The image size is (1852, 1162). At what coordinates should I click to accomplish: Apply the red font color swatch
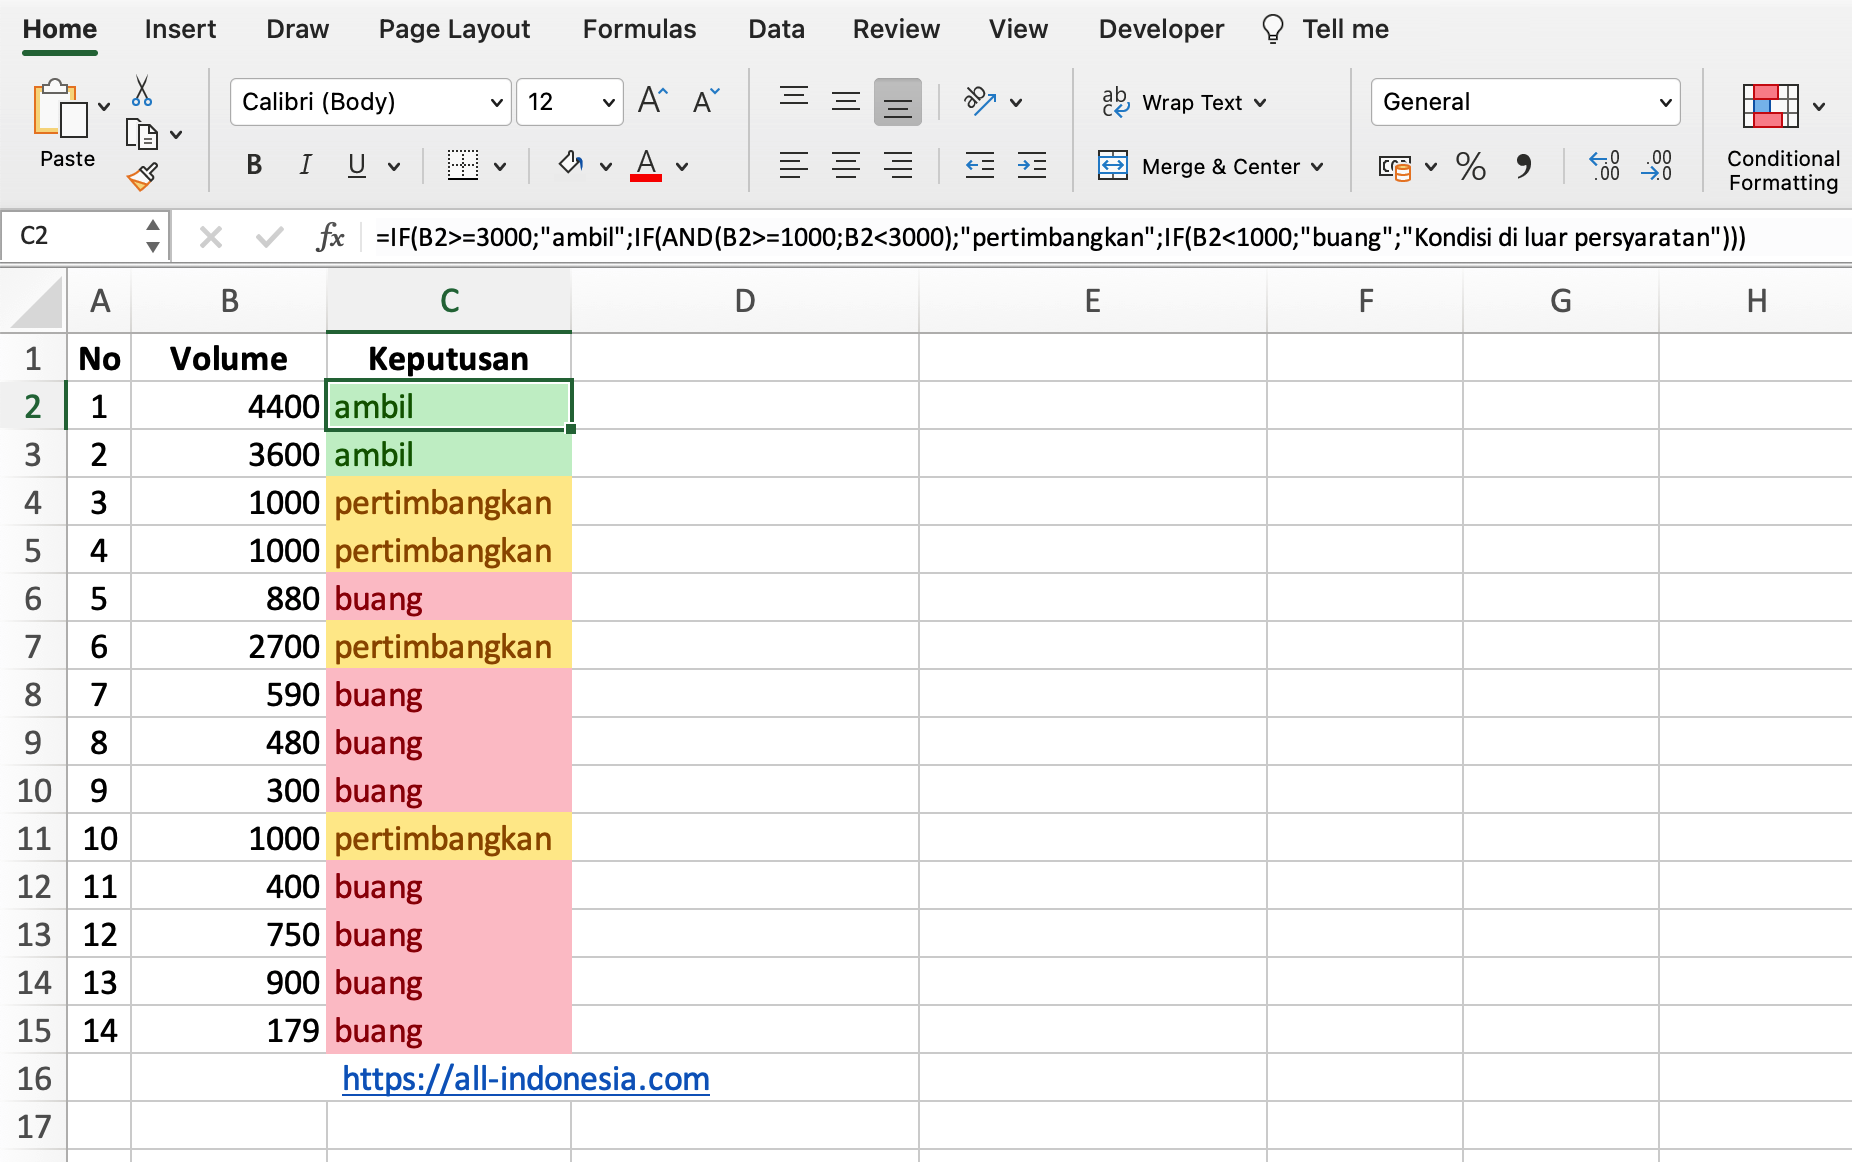646,166
